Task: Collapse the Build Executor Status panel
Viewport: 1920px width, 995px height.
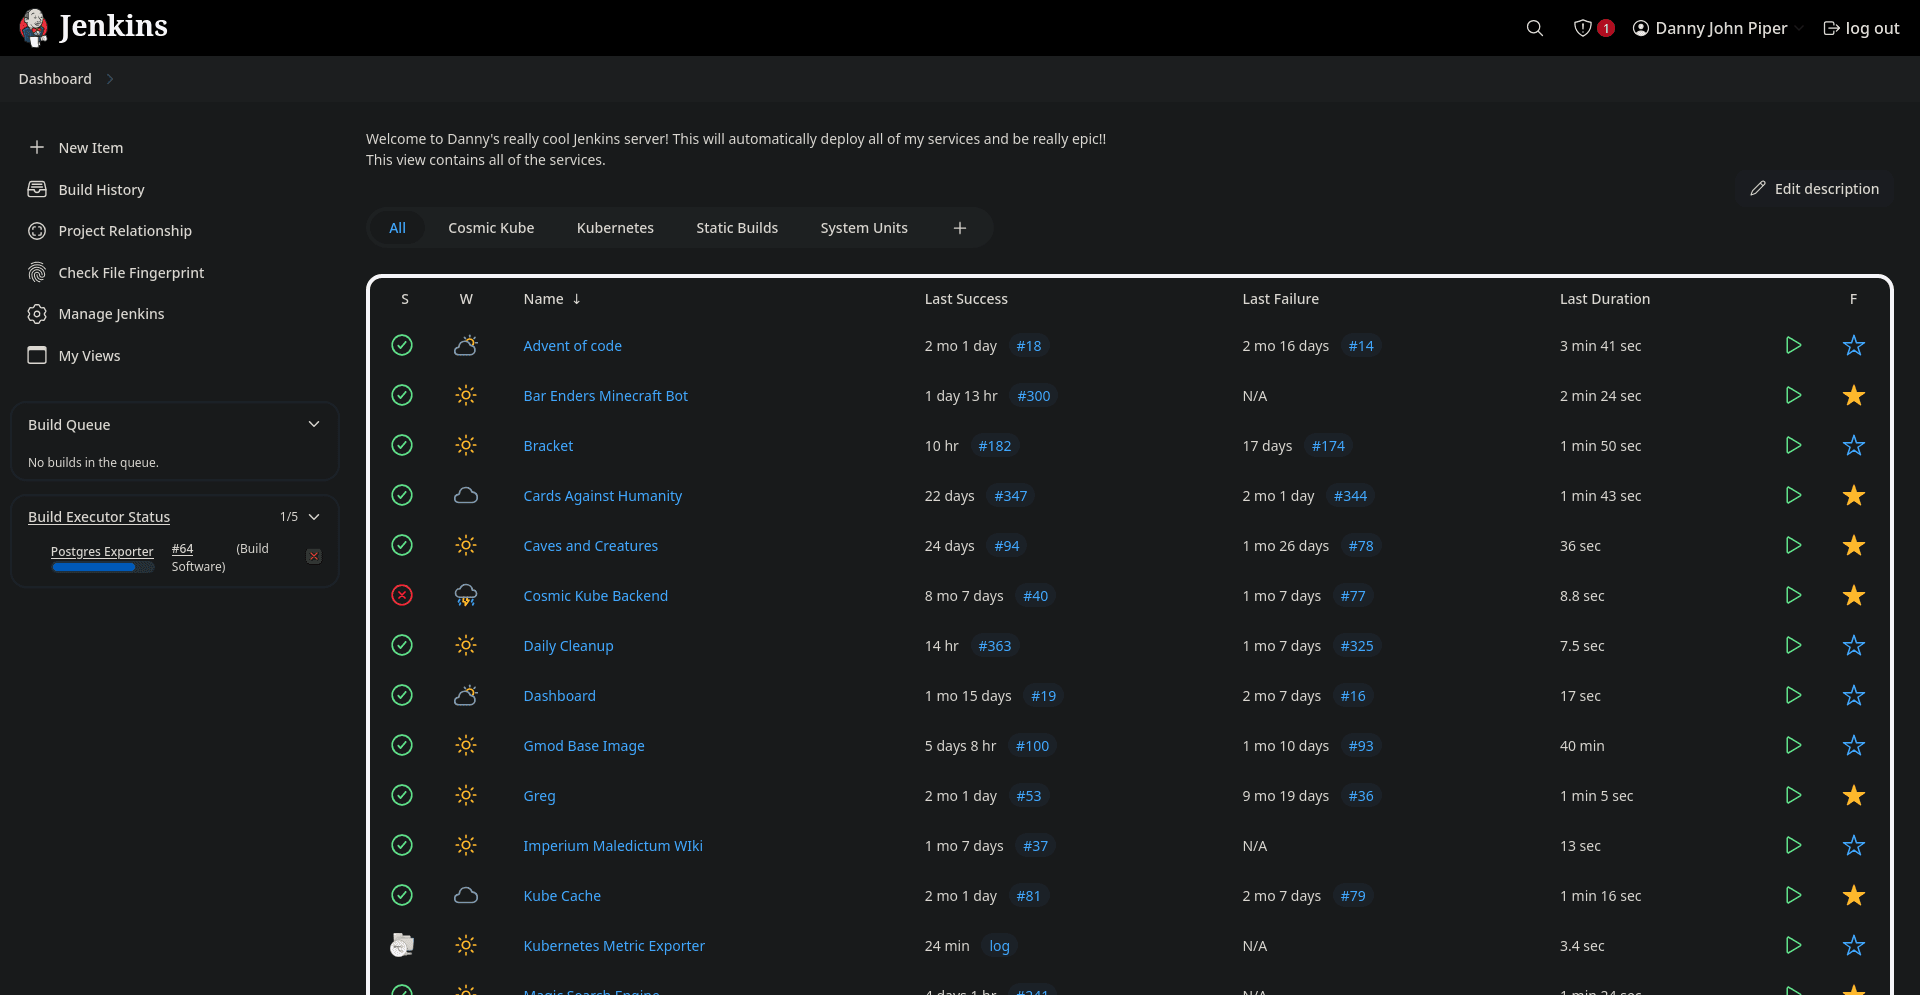Action: point(314,517)
